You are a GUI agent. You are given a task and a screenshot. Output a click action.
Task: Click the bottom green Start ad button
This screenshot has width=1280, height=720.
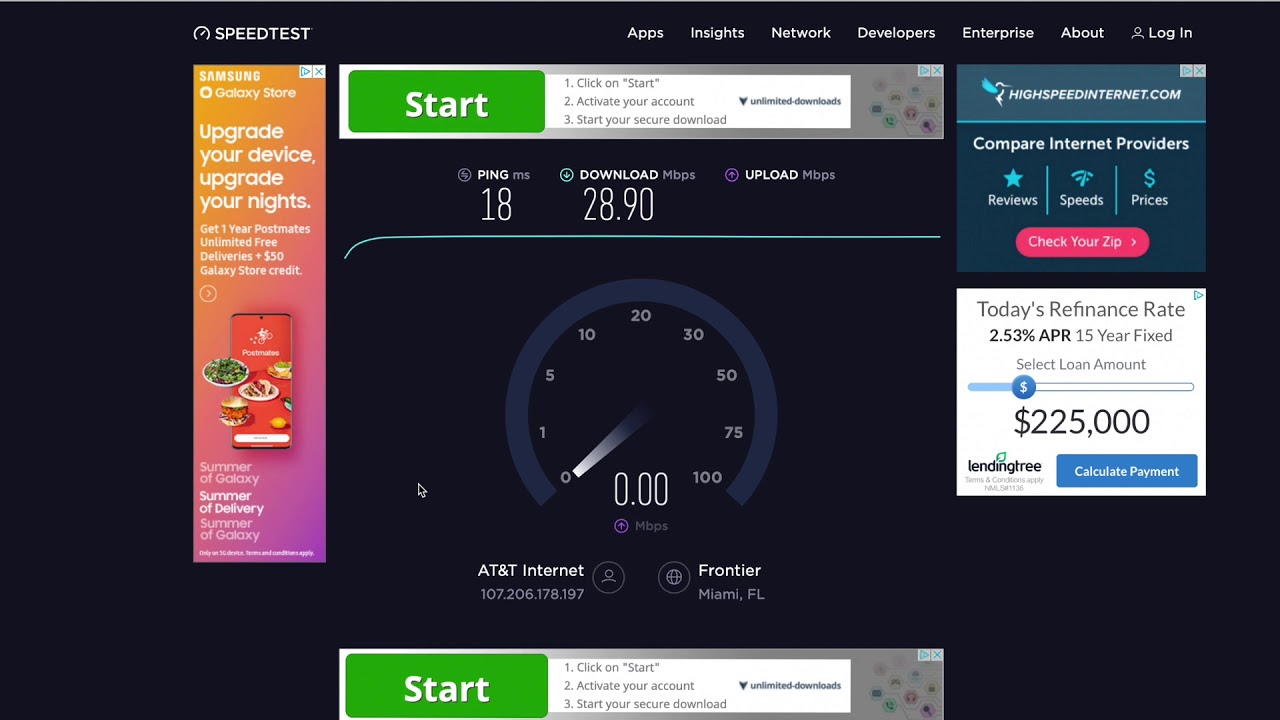coord(446,686)
